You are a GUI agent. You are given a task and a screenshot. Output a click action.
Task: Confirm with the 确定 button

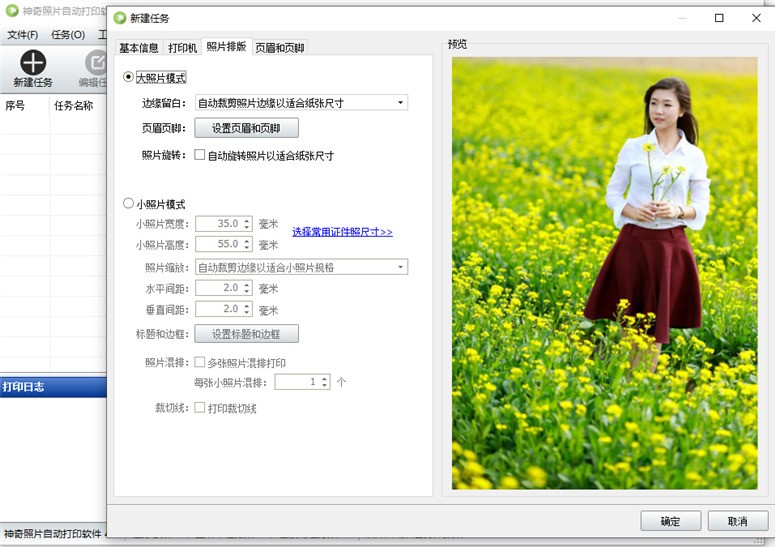[671, 521]
